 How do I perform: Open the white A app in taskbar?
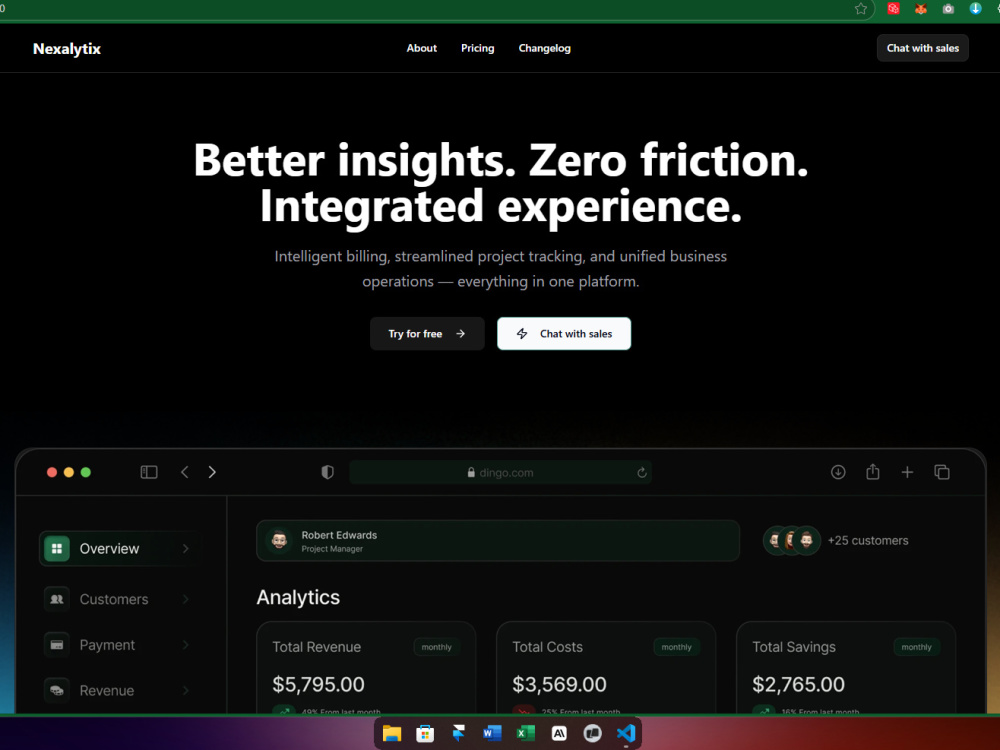tap(559, 733)
